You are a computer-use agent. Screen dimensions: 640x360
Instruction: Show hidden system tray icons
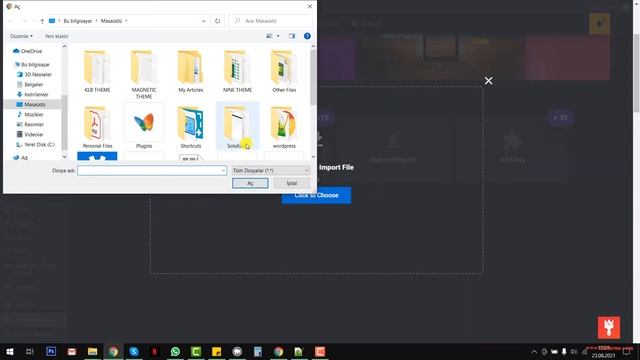click(x=534, y=351)
